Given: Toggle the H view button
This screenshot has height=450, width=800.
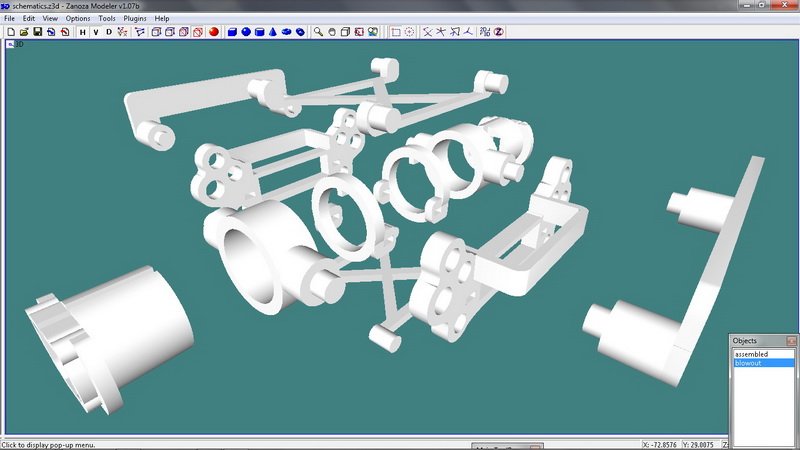Looking at the screenshot, I should 82,32.
